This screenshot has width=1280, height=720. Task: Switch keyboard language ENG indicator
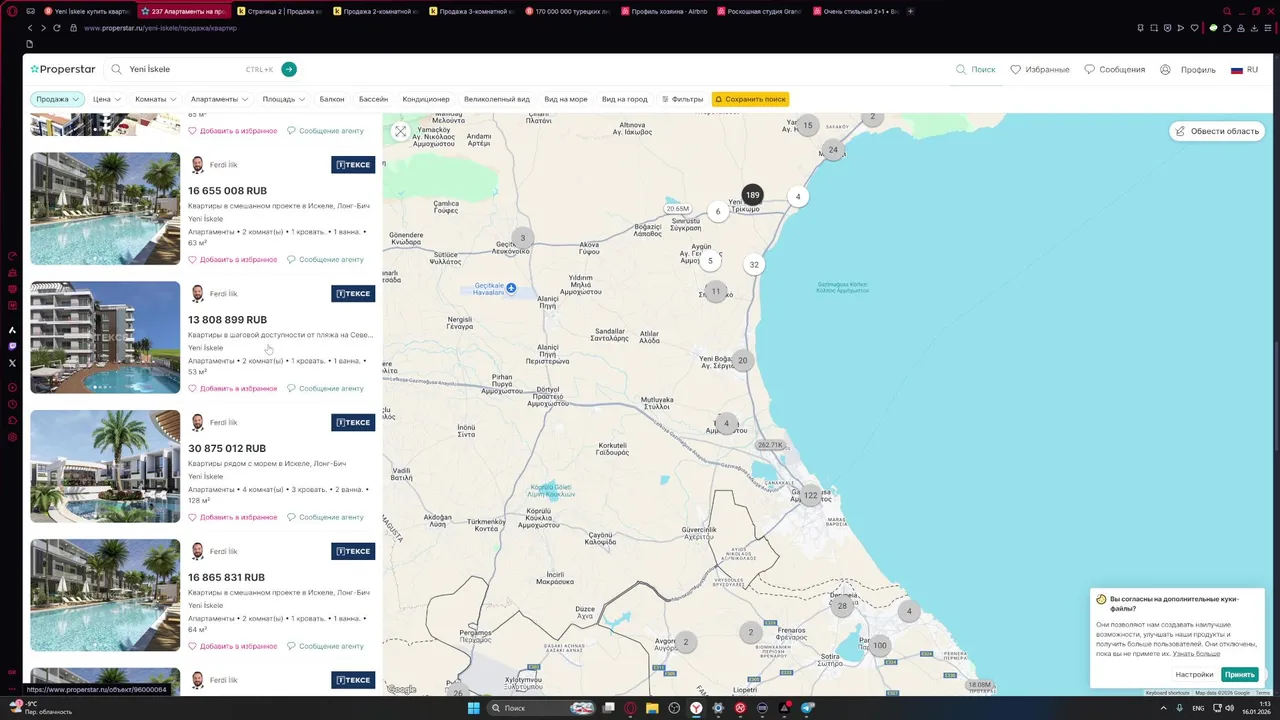click(1198, 708)
